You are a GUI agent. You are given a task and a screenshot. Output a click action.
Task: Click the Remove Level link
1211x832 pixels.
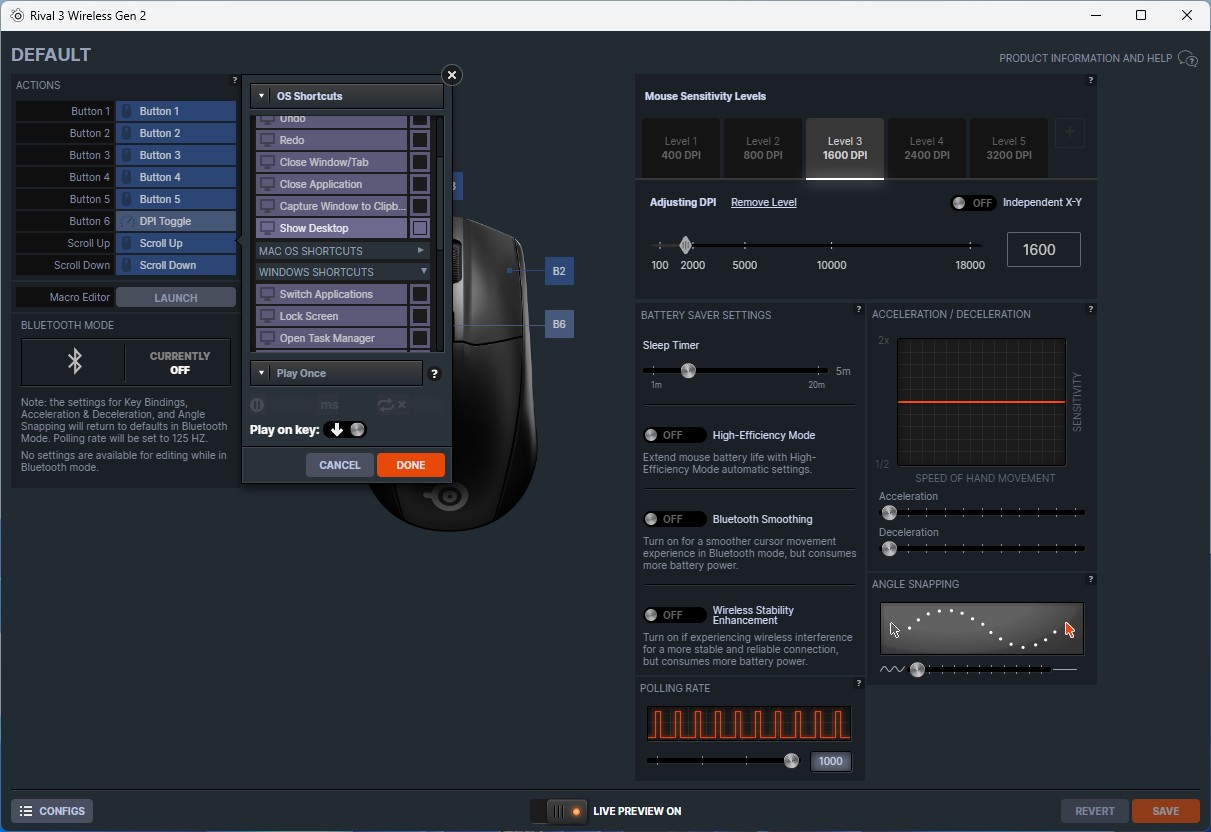[x=763, y=202]
